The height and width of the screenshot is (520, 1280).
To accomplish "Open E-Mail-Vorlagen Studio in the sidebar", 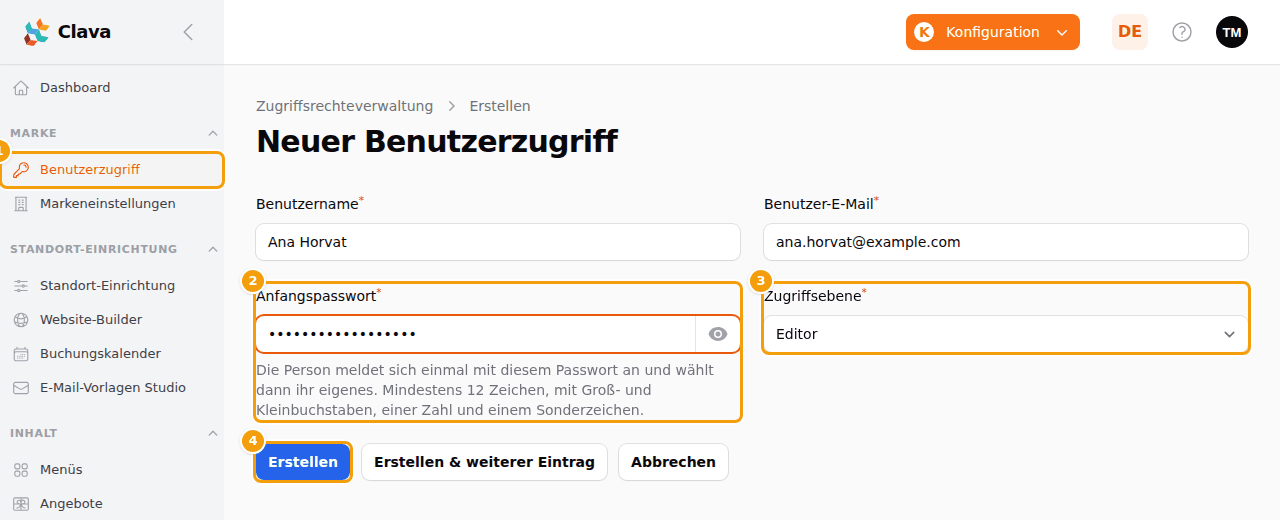I will pyautogui.click(x=112, y=388).
